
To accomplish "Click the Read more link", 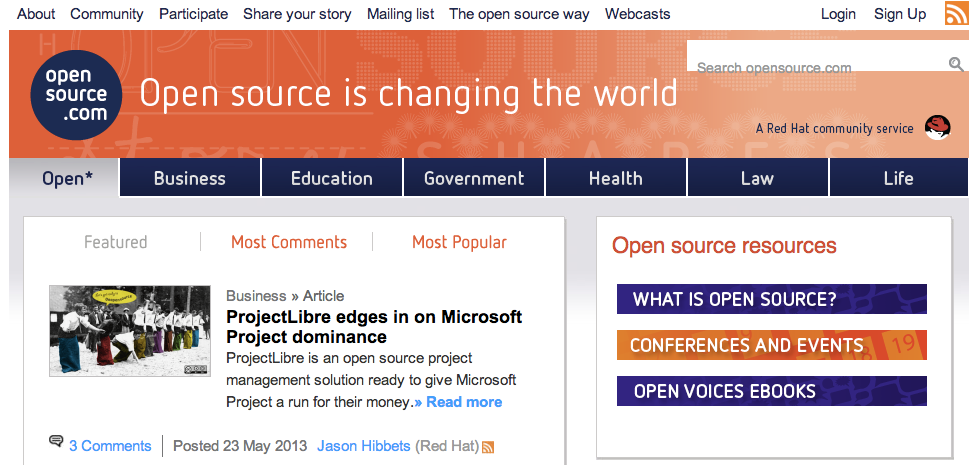I will (x=459, y=402).
